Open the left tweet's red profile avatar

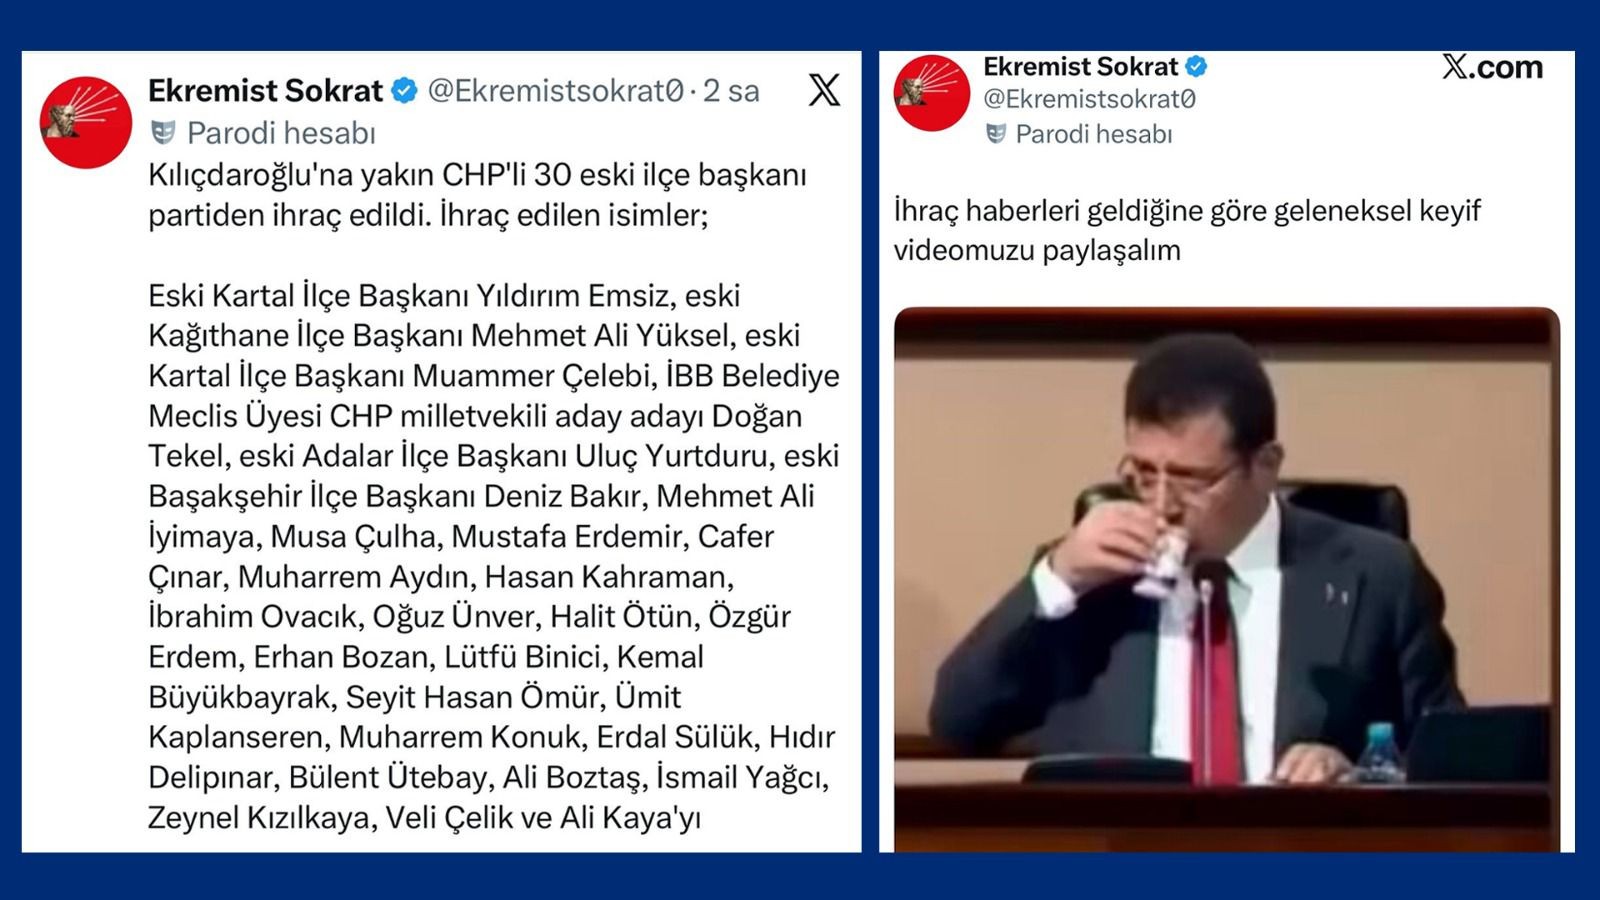(86, 122)
